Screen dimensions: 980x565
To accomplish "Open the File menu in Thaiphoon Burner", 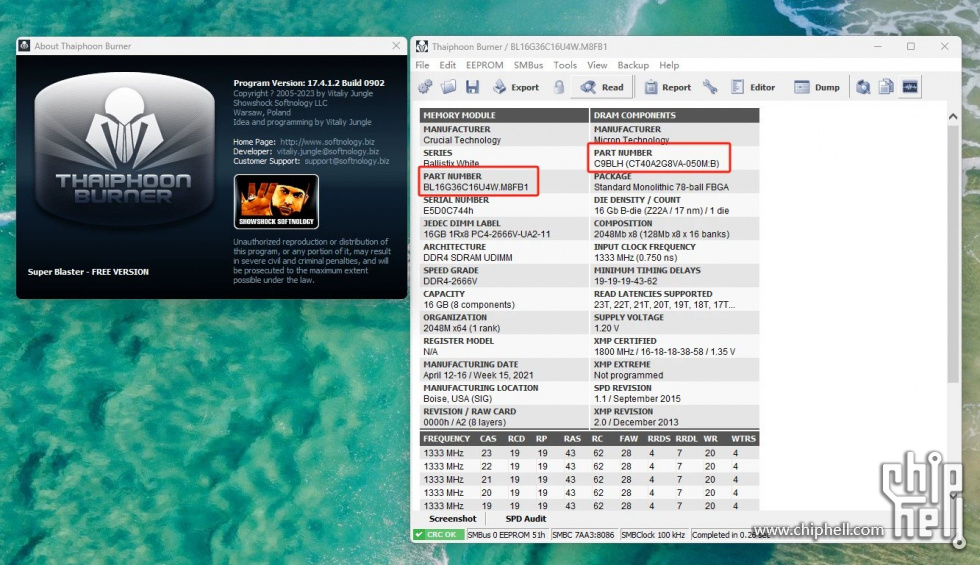I will [422, 65].
